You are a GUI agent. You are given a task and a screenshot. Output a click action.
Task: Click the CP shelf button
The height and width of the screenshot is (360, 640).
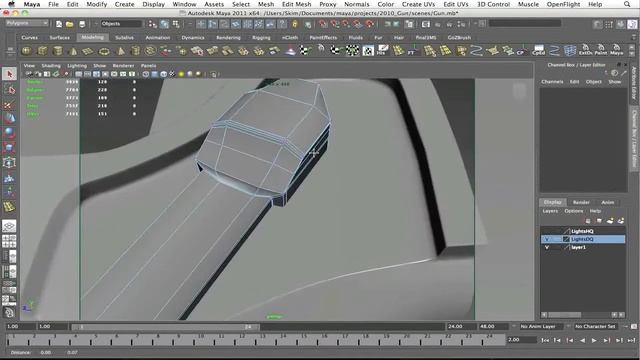pyautogui.click(x=521, y=51)
